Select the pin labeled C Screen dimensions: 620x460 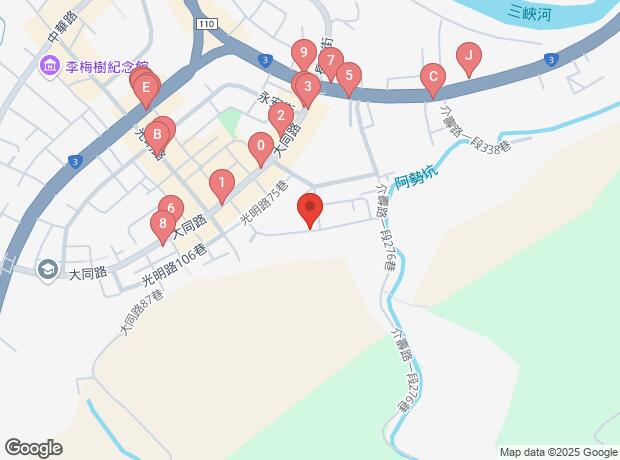(433, 77)
